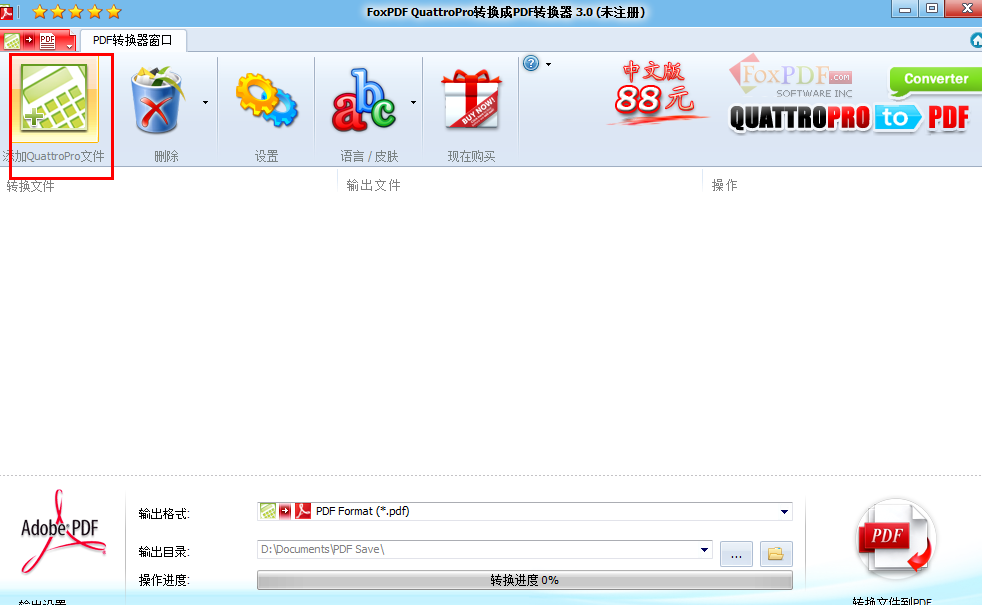982x605 pixels.
Task: Click the 现在购买 label under the gift icon
Action: pyautogui.click(x=472, y=157)
